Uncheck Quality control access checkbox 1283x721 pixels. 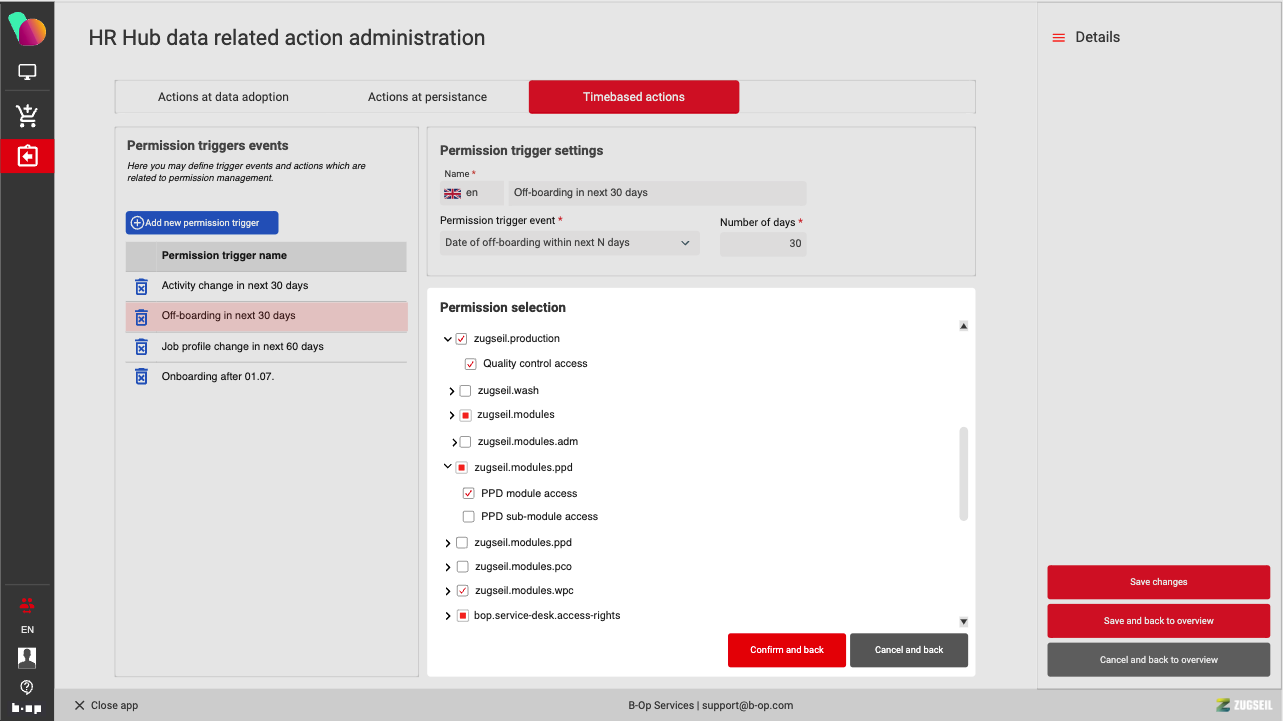pos(470,364)
